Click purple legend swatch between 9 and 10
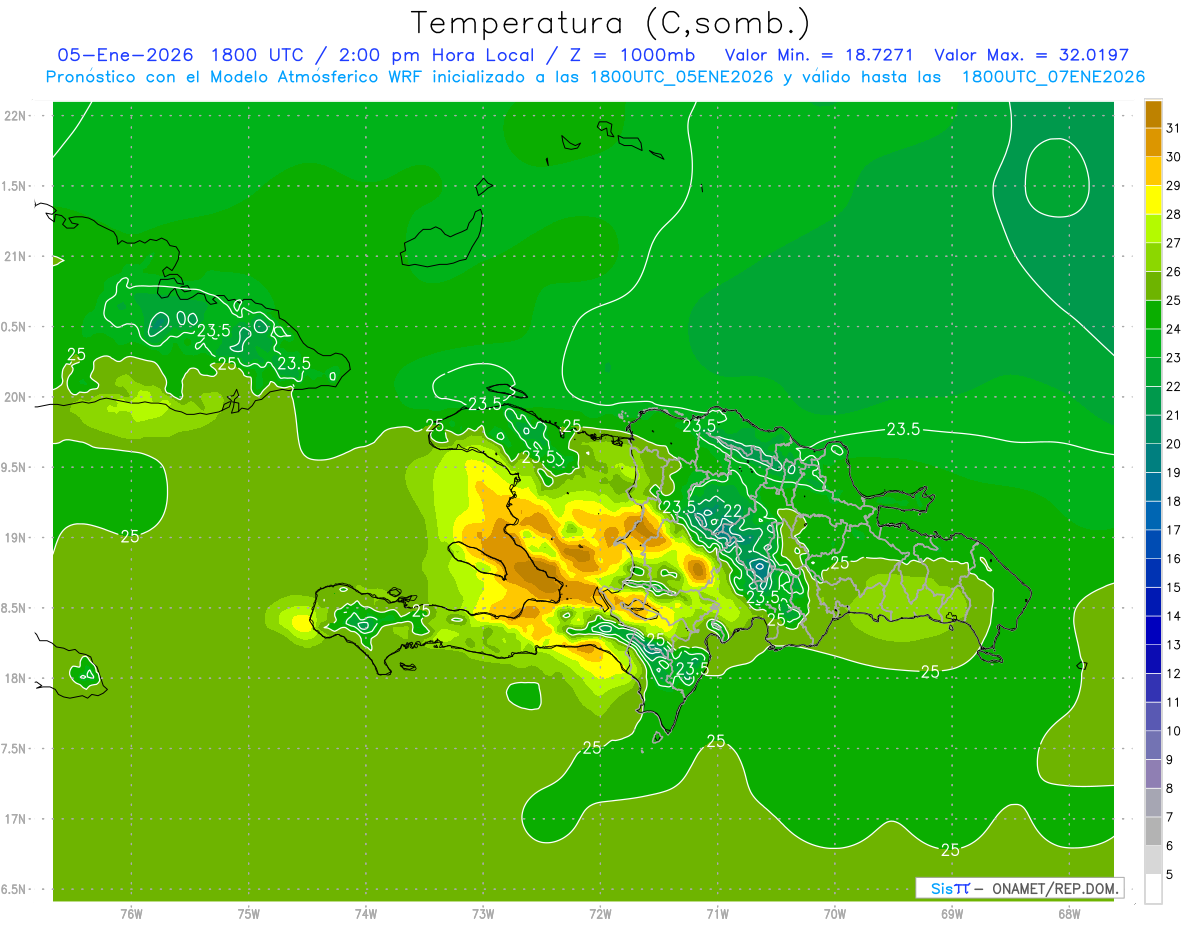 [x=1153, y=746]
